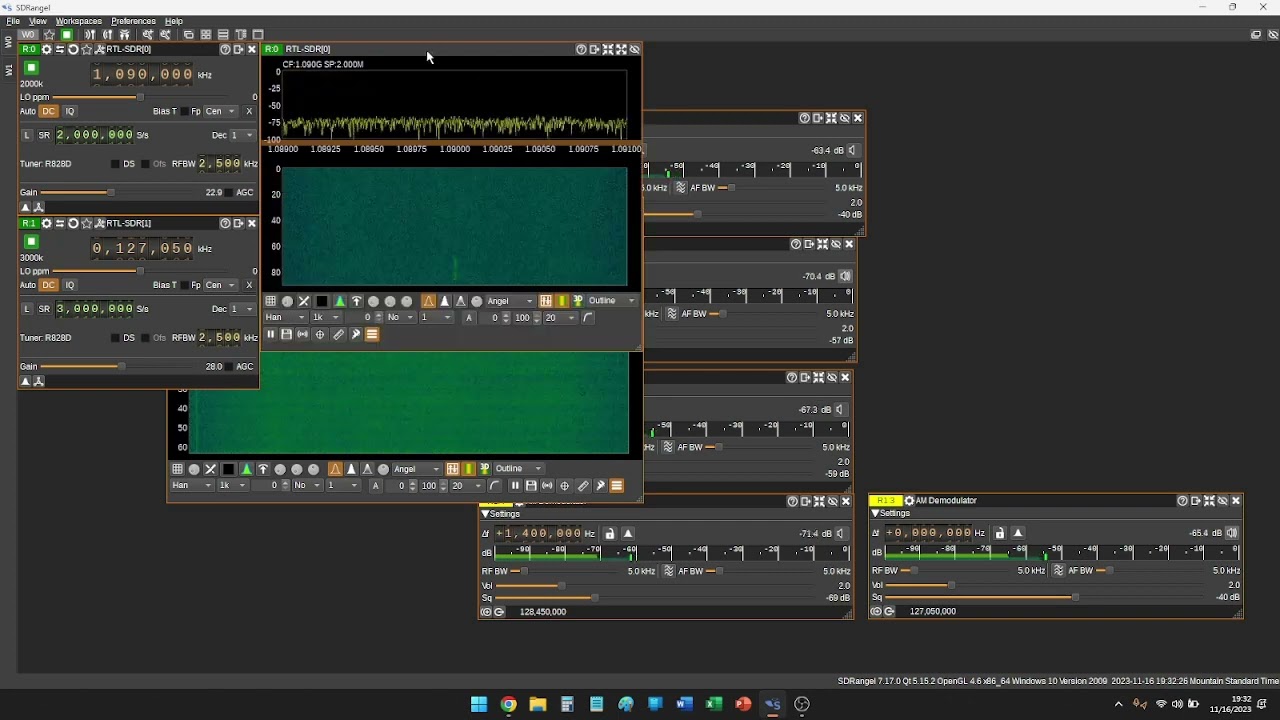Pause the upper spectrum display
1280x720 pixels.
point(271,335)
